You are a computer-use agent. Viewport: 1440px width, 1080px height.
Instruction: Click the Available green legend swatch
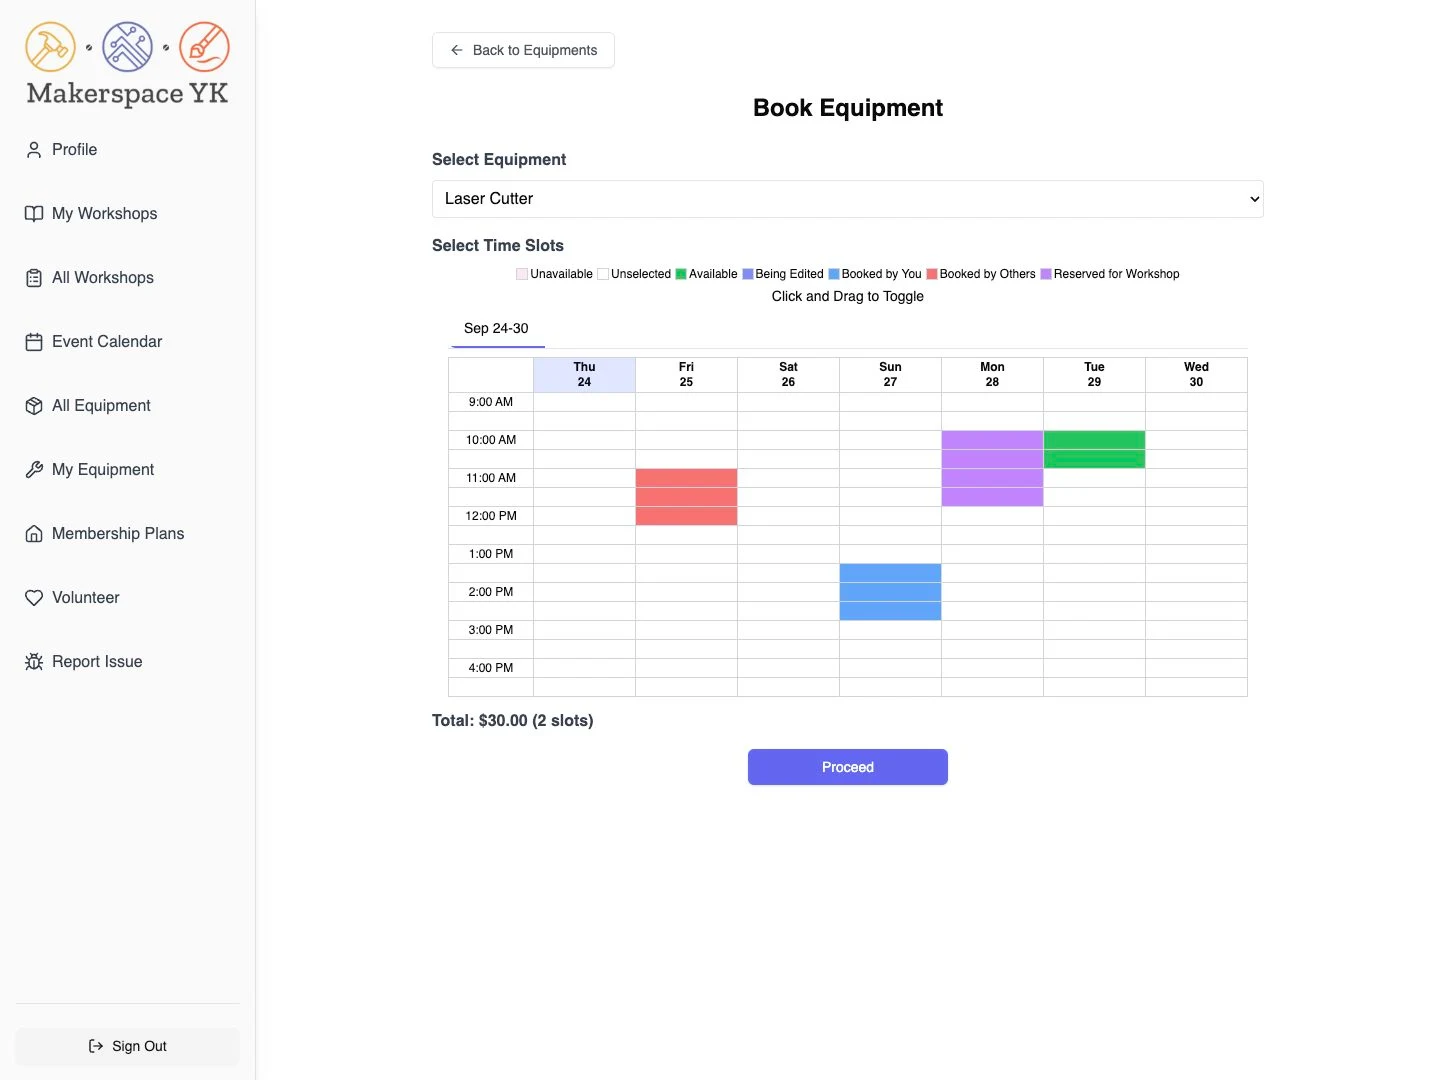pyautogui.click(x=681, y=274)
